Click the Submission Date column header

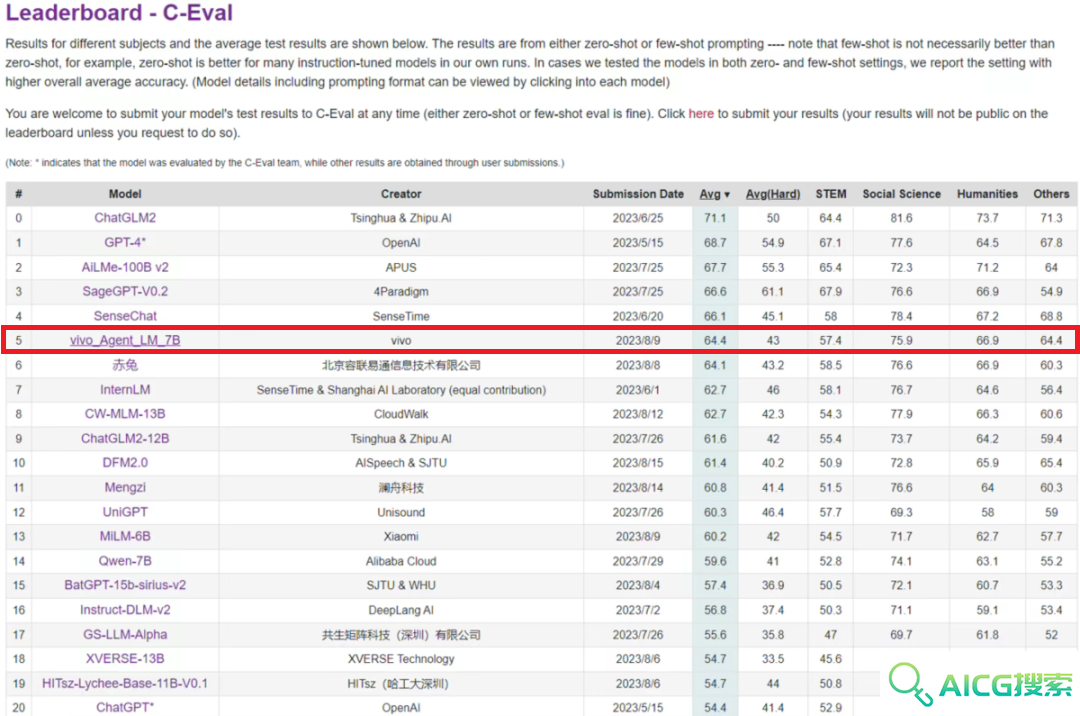click(x=638, y=194)
